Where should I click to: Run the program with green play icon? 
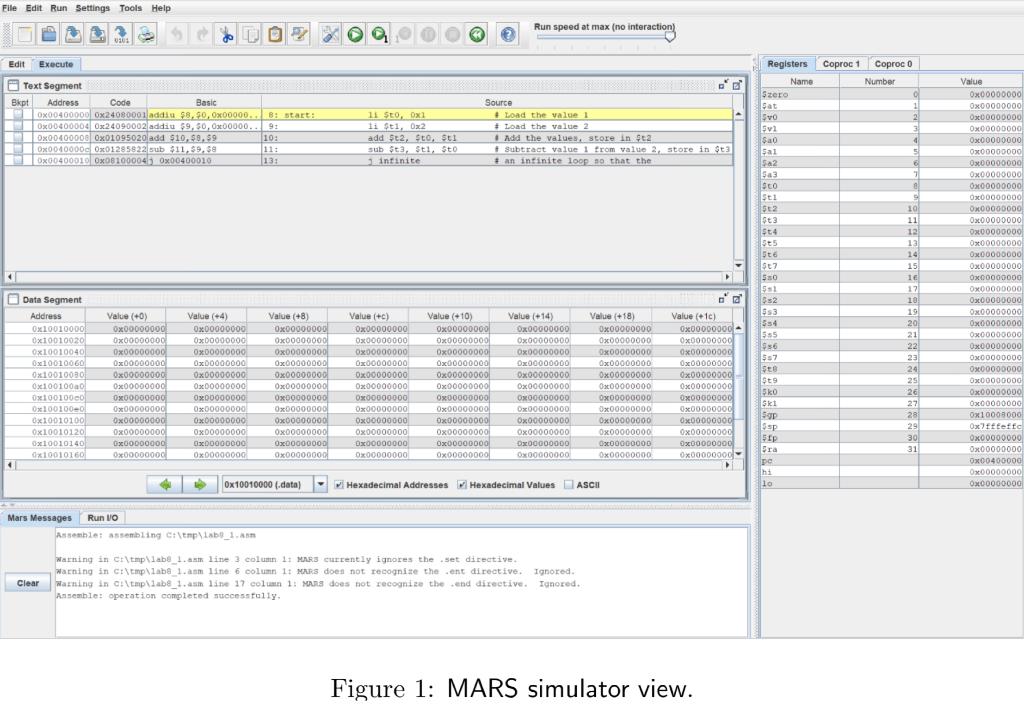click(x=355, y=34)
